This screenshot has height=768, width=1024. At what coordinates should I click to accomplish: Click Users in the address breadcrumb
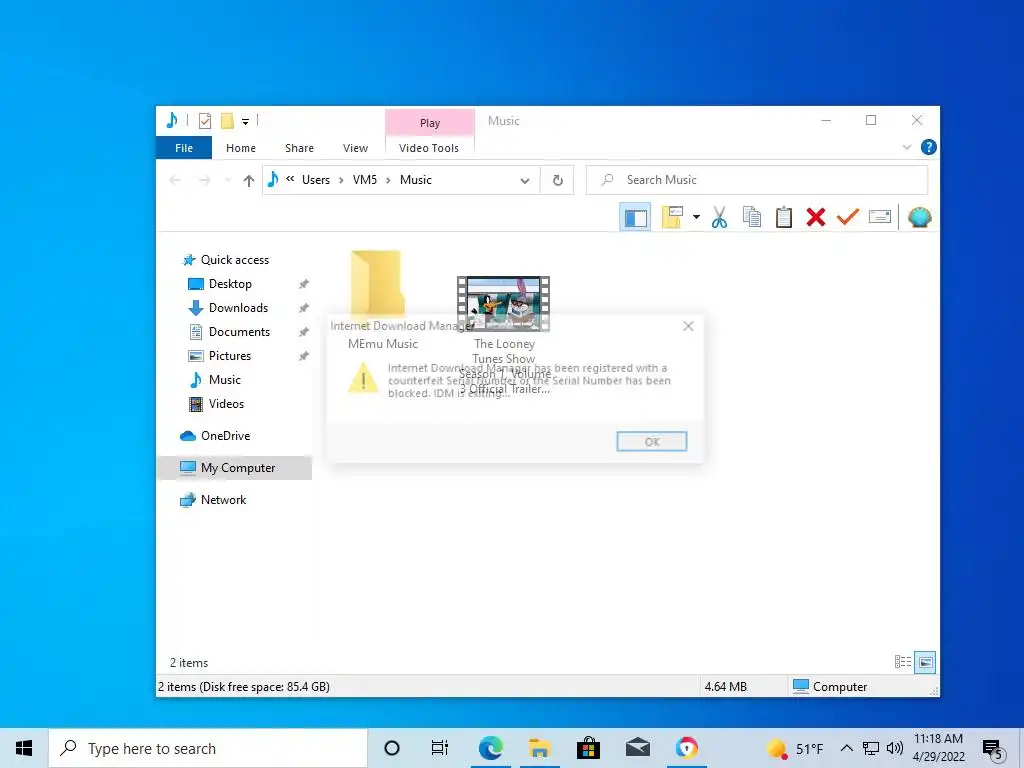(315, 180)
